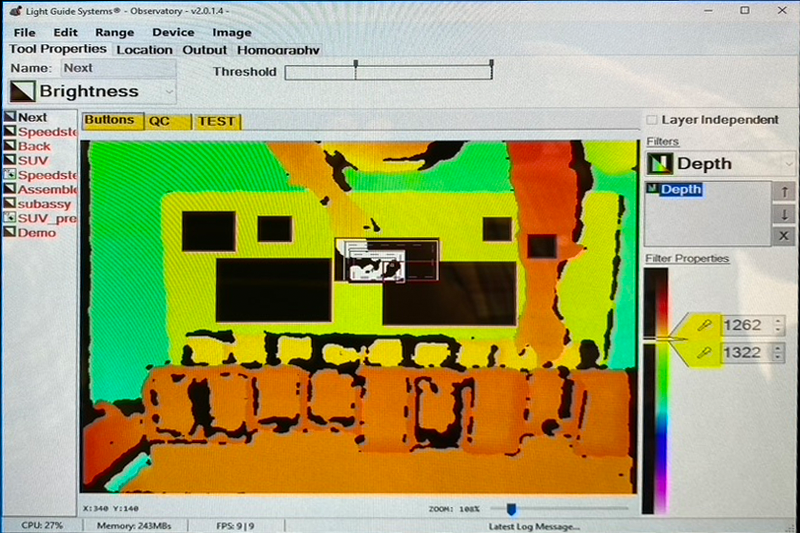This screenshot has width=800, height=533.
Task: Click the upper depth eyedropper icon
Action: (704, 326)
